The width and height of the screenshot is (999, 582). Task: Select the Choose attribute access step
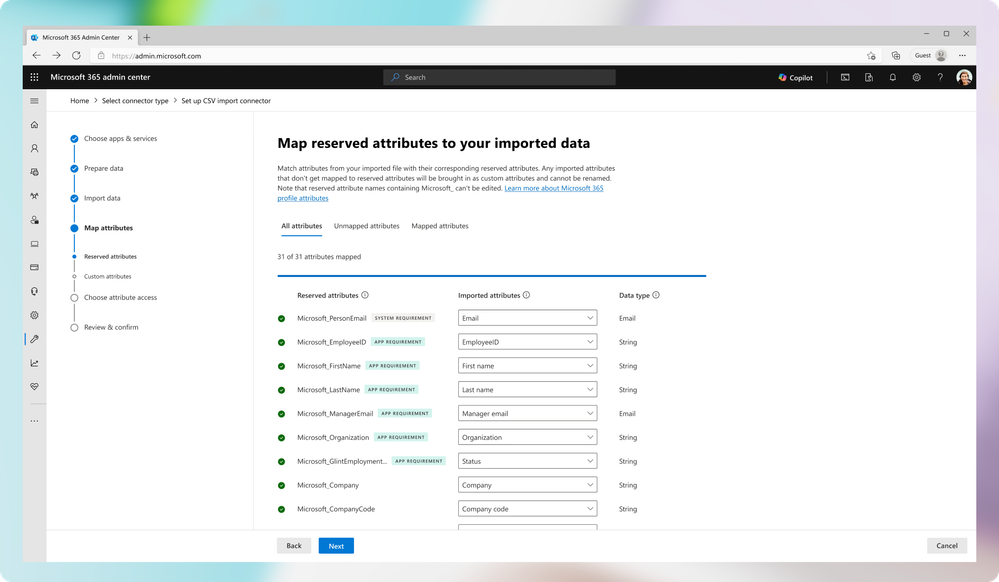[120, 297]
